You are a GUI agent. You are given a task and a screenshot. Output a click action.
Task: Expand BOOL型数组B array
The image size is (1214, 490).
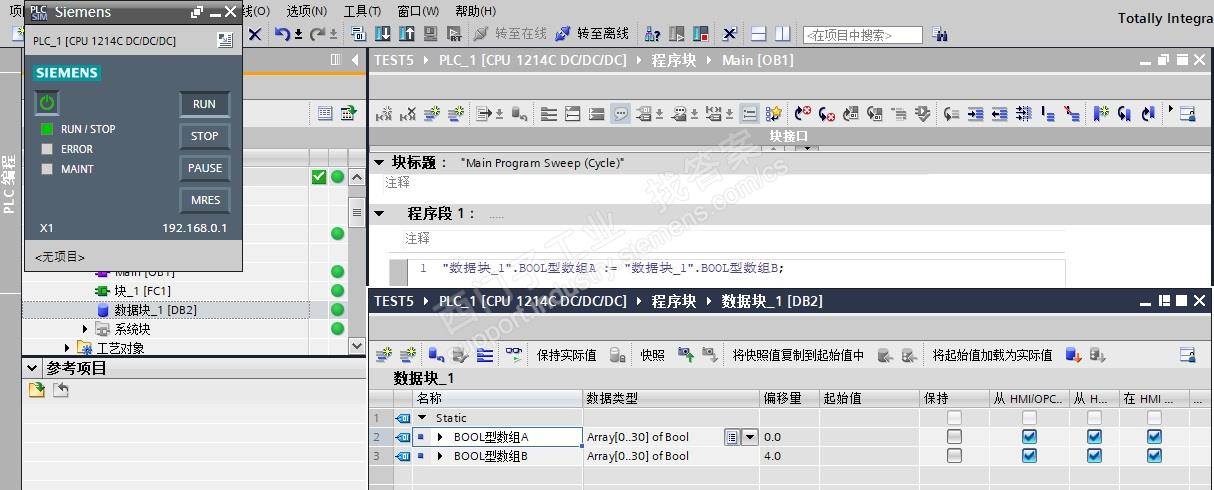pos(440,456)
